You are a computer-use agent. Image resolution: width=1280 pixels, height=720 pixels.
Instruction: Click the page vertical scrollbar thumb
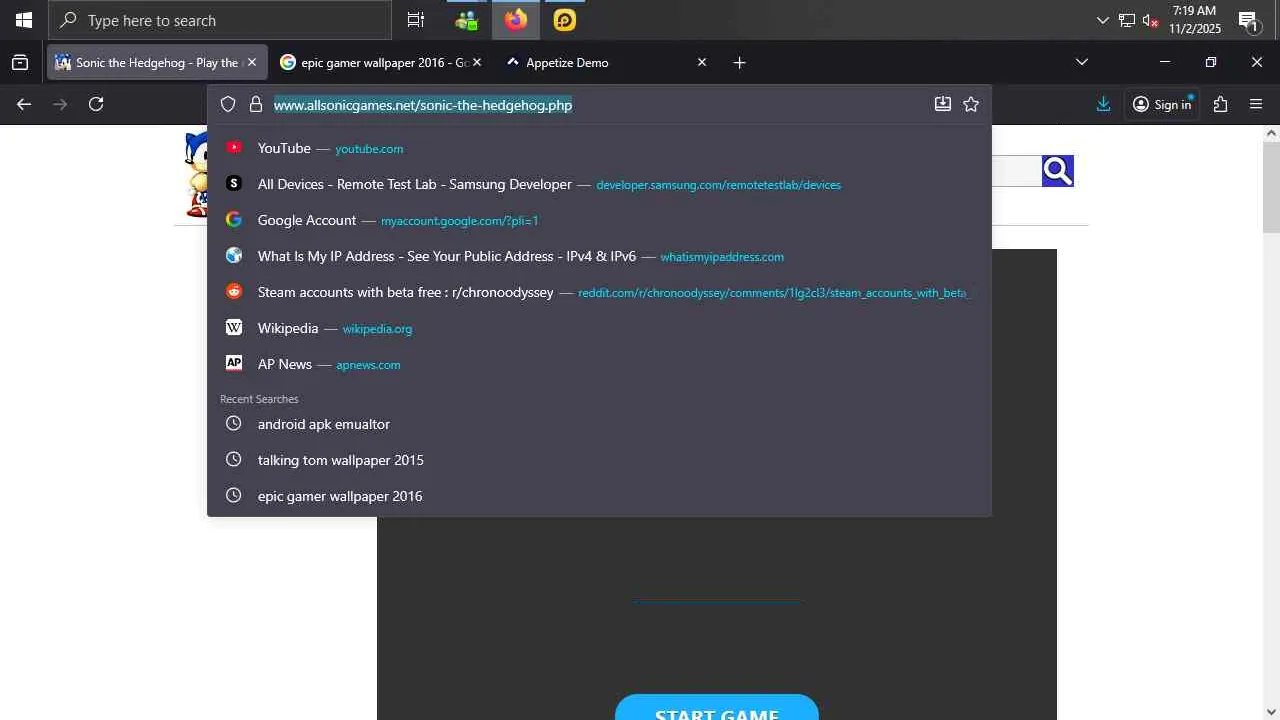tap(1271, 187)
